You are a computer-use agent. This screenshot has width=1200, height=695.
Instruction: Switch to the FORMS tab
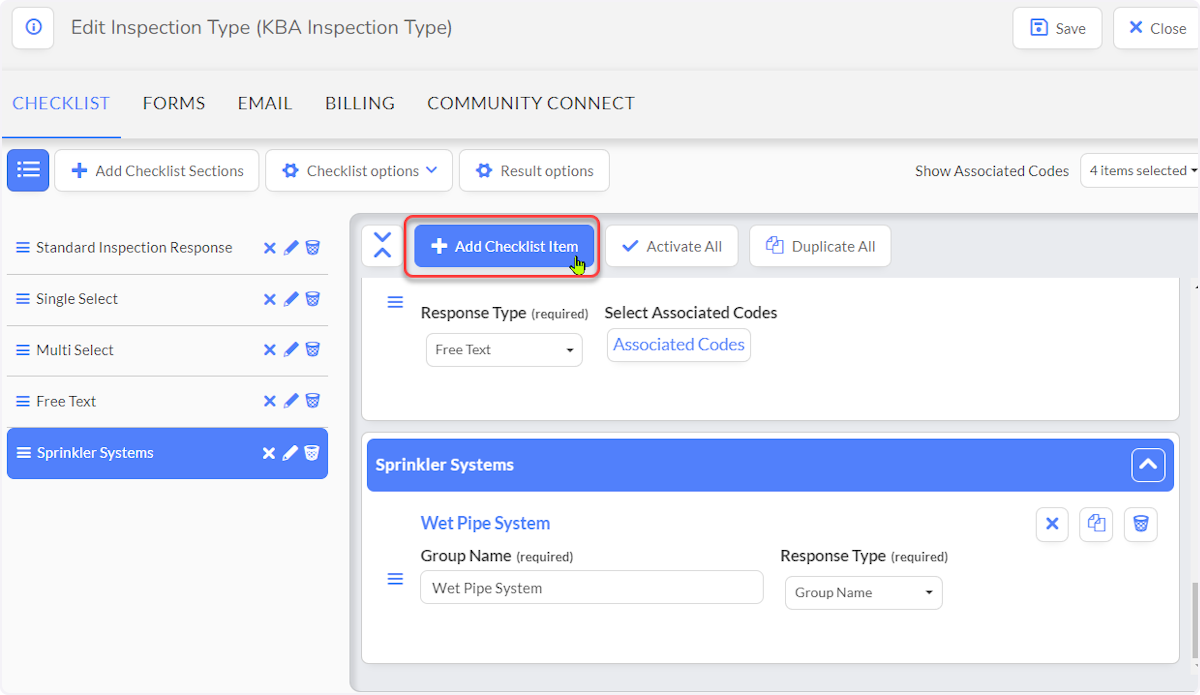point(174,103)
